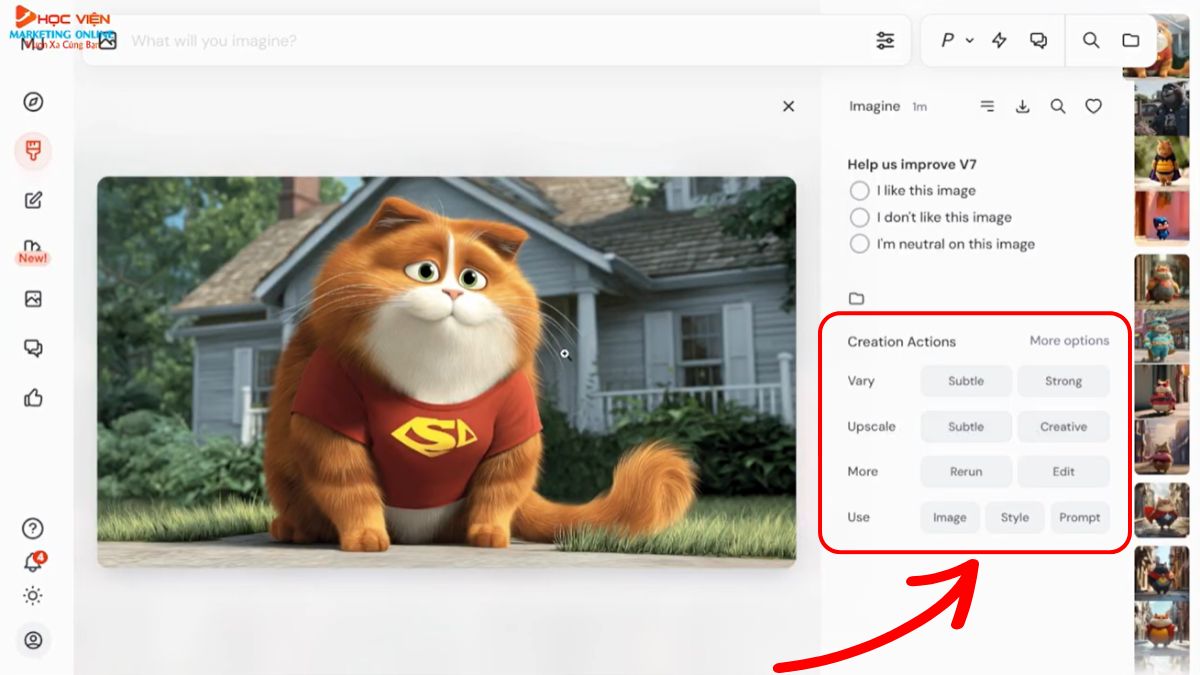The width and height of the screenshot is (1200, 675).
Task: Expand the personalization P dropdown
Action: (957, 40)
